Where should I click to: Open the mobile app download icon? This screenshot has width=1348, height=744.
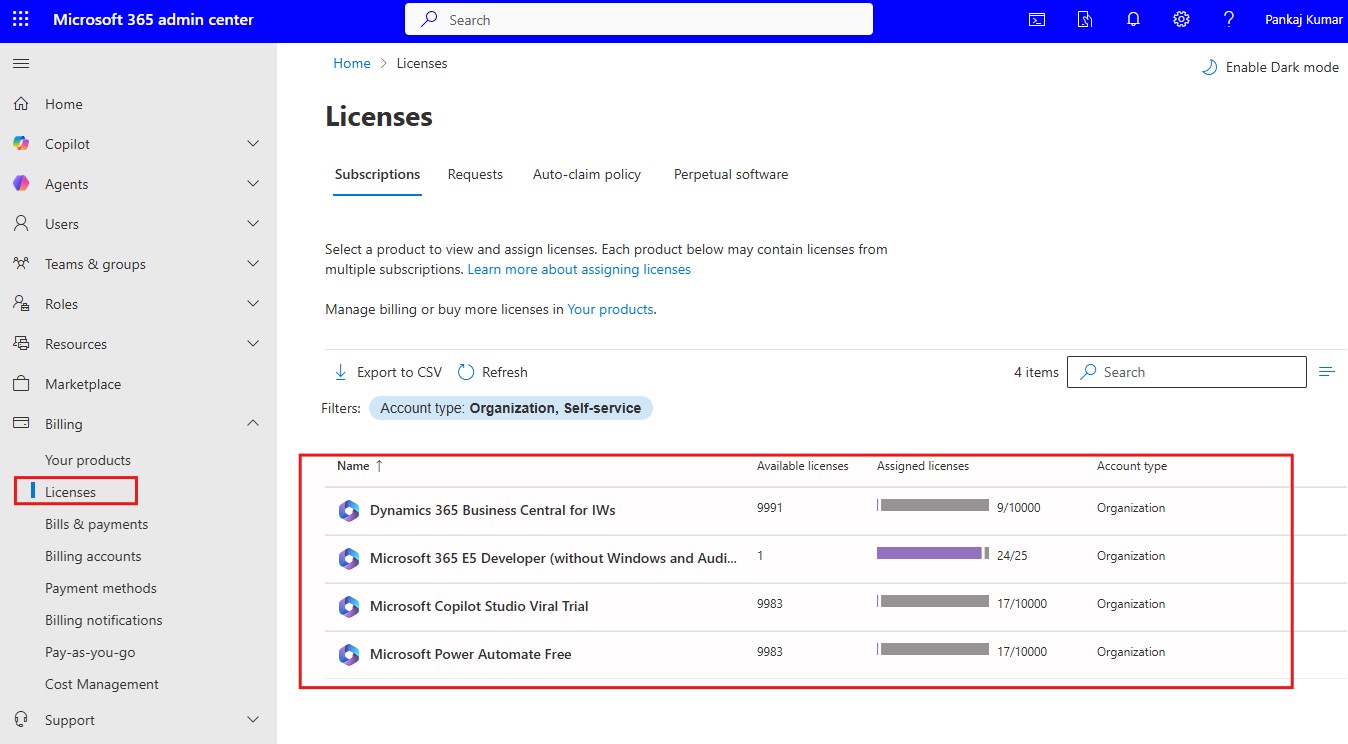point(1084,18)
